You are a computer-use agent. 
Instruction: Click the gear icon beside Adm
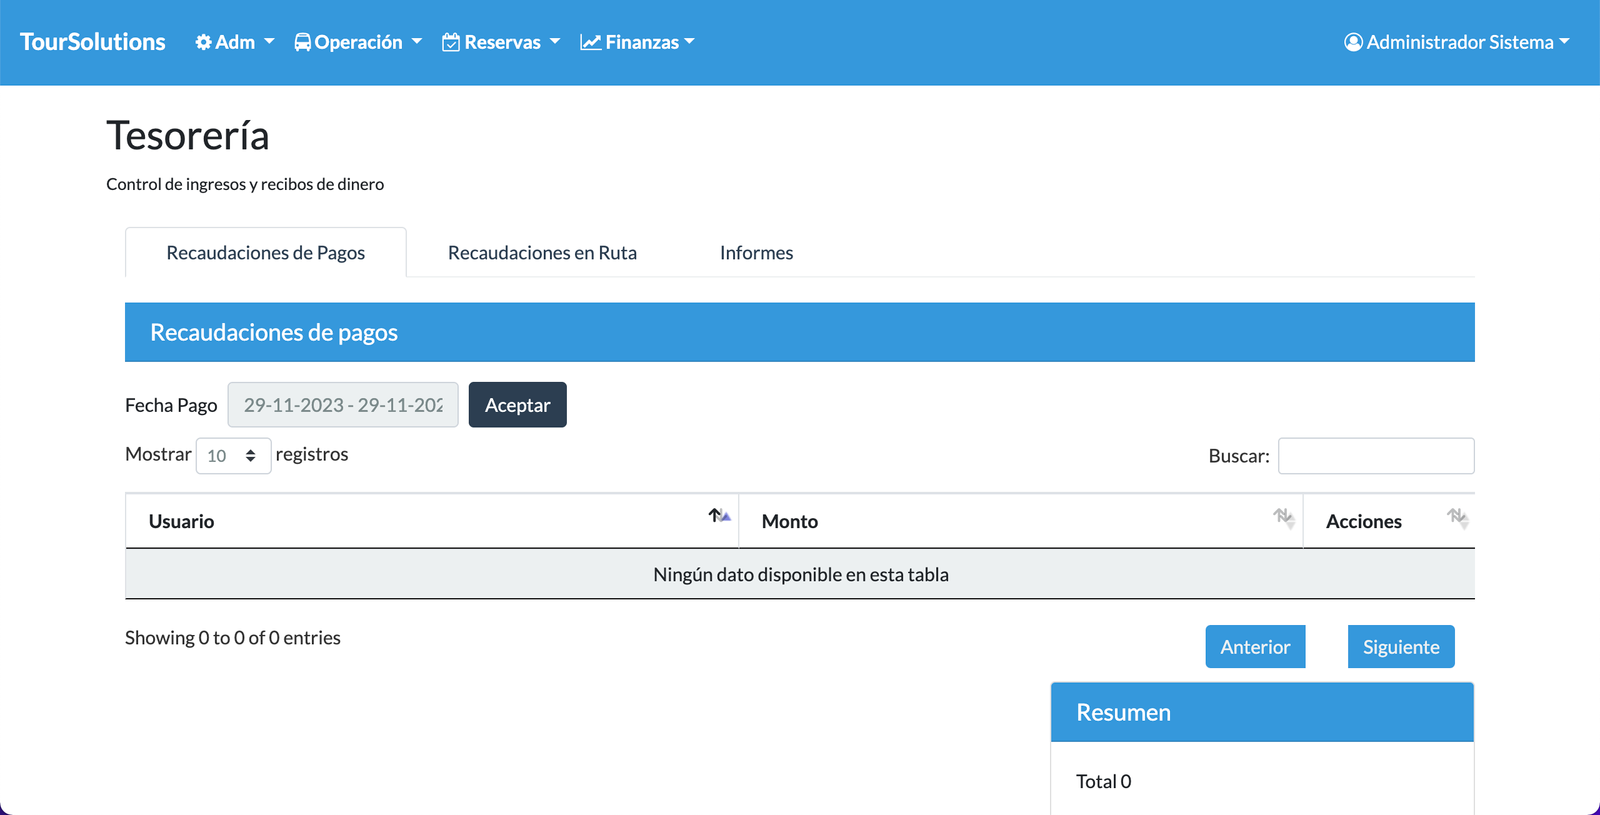tap(203, 42)
